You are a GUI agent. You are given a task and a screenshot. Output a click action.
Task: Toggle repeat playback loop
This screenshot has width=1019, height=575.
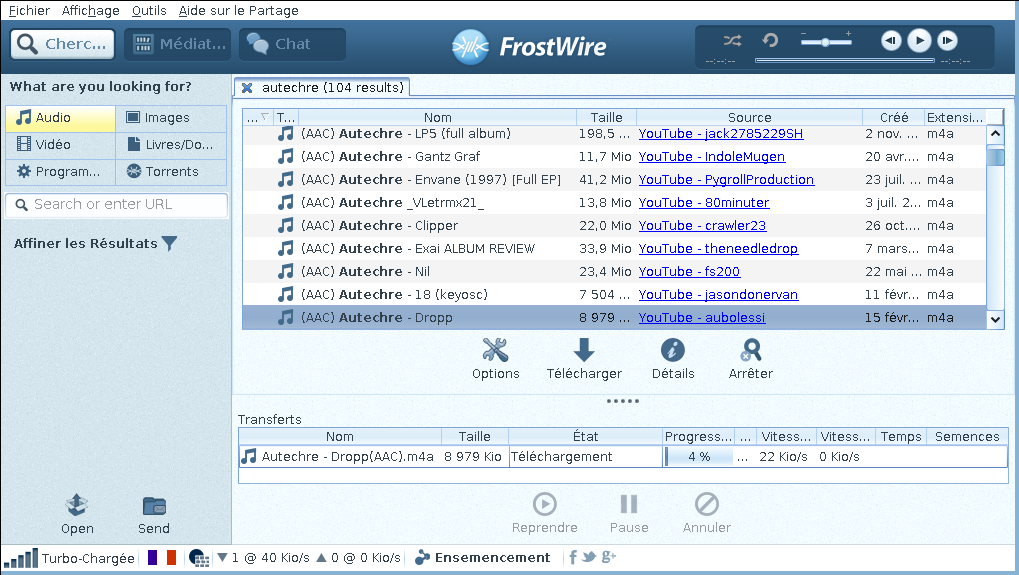[770, 40]
